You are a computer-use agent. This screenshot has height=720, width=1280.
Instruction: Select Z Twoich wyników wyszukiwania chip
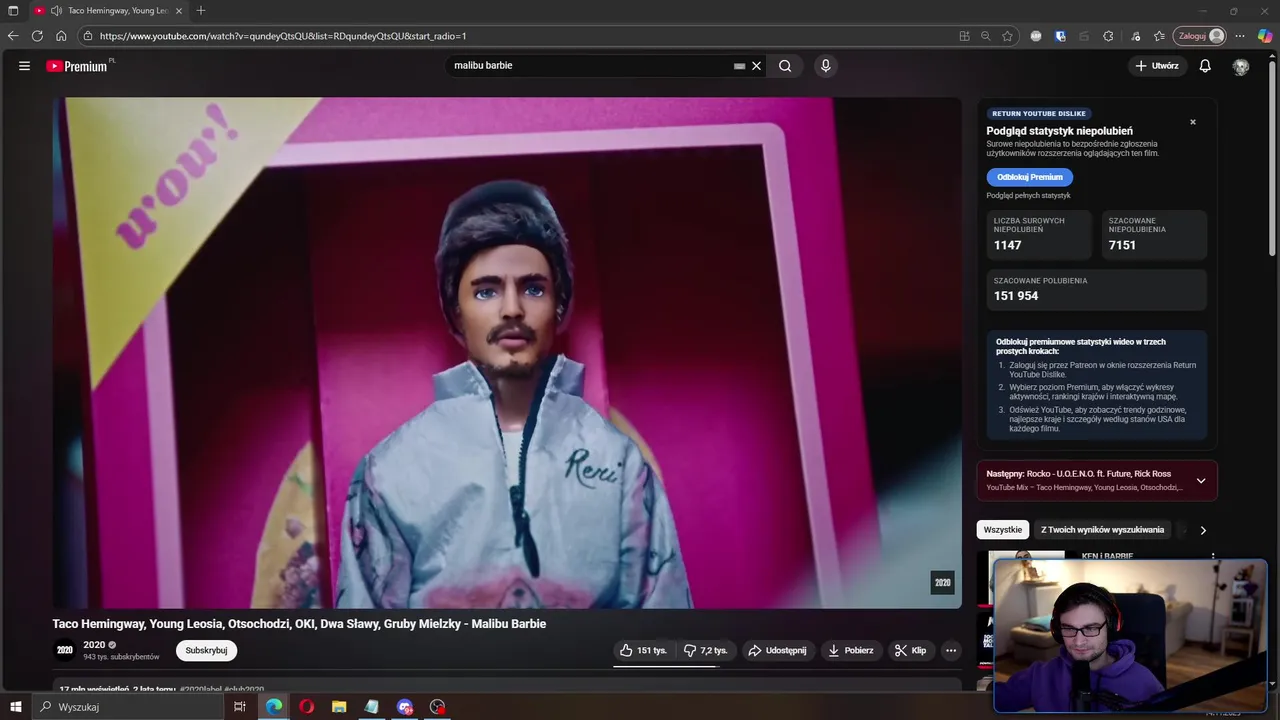tap(1102, 530)
